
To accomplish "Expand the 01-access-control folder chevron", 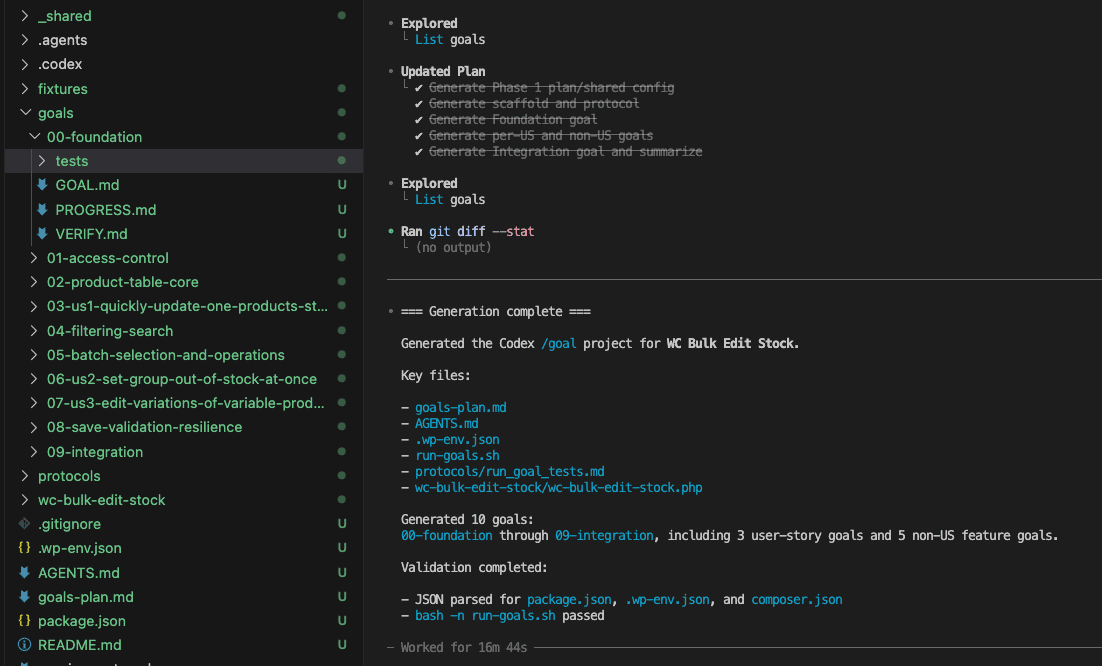I will click(x=34, y=258).
